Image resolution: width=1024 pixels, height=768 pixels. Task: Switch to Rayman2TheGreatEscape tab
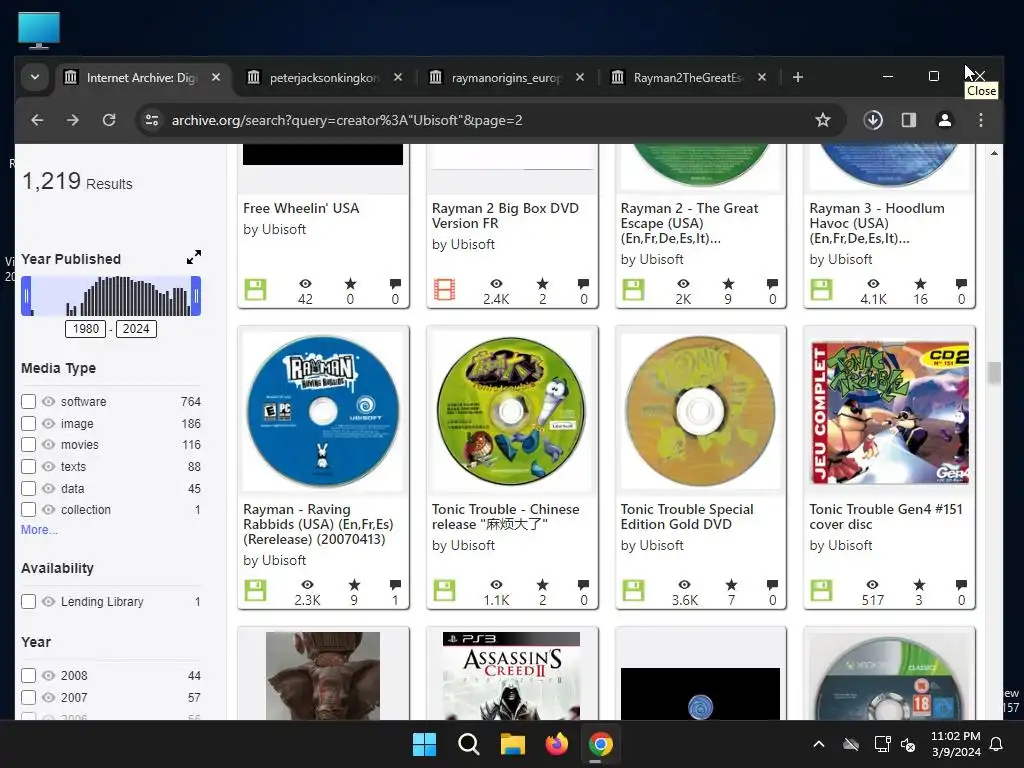pos(688,77)
